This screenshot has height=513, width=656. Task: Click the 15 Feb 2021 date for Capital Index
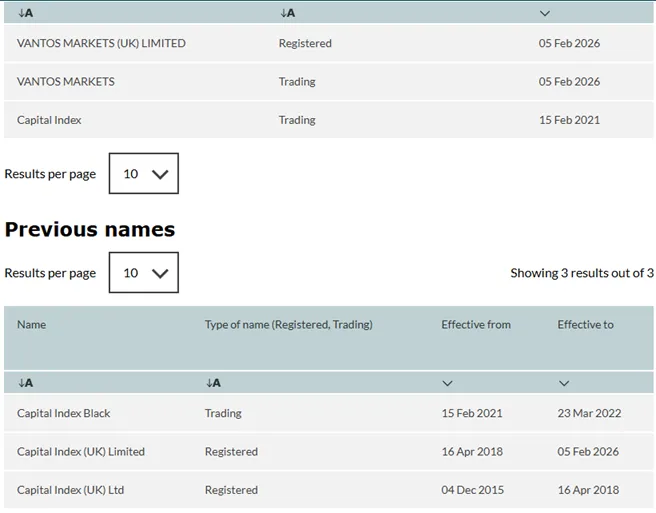[x=569, y=120]
